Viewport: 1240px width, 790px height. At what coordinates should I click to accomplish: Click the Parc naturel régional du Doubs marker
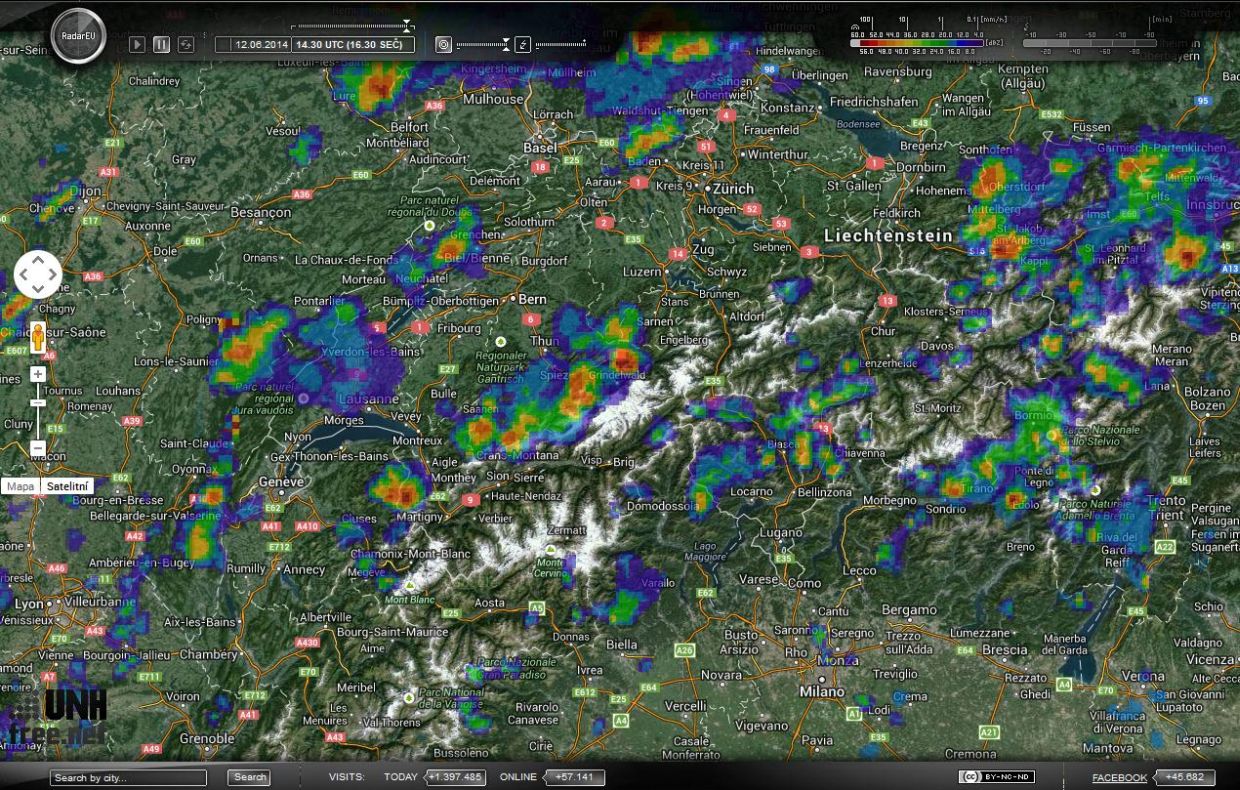coord(430,226)
